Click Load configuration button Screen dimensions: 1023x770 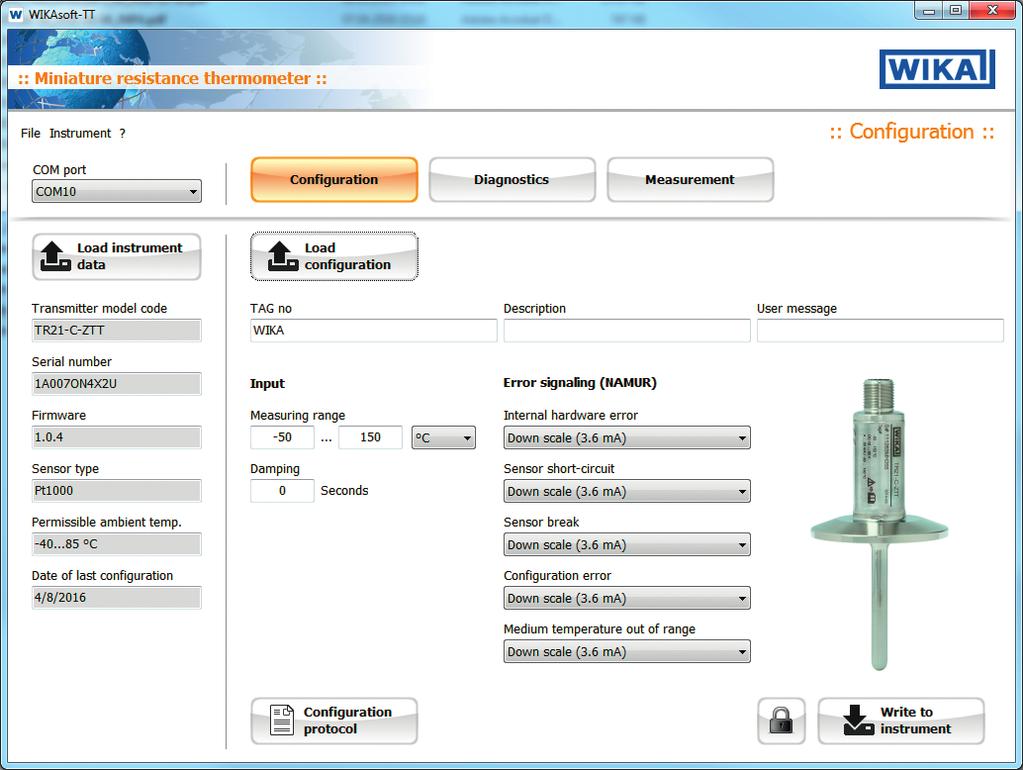point(334,256)
